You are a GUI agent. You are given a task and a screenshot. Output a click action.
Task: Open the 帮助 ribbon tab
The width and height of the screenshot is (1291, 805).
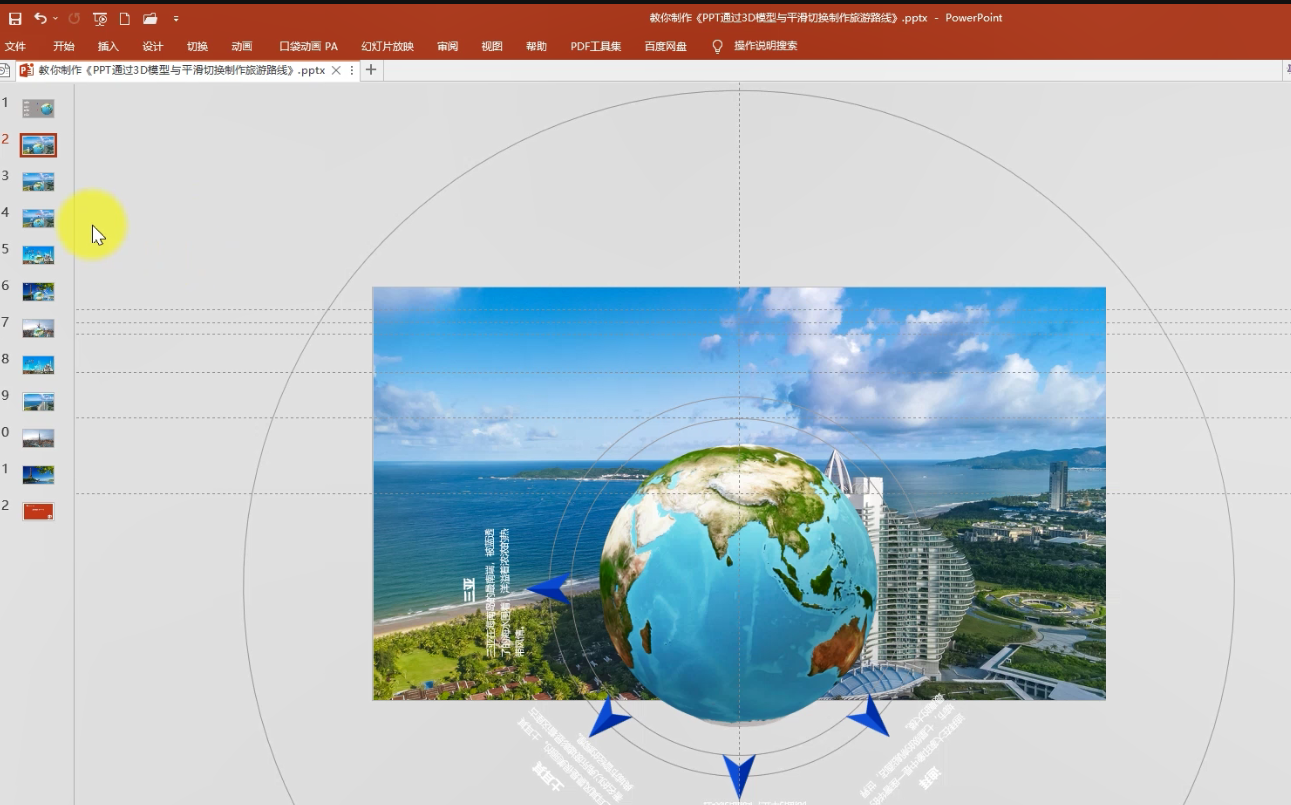coord(536,46)
